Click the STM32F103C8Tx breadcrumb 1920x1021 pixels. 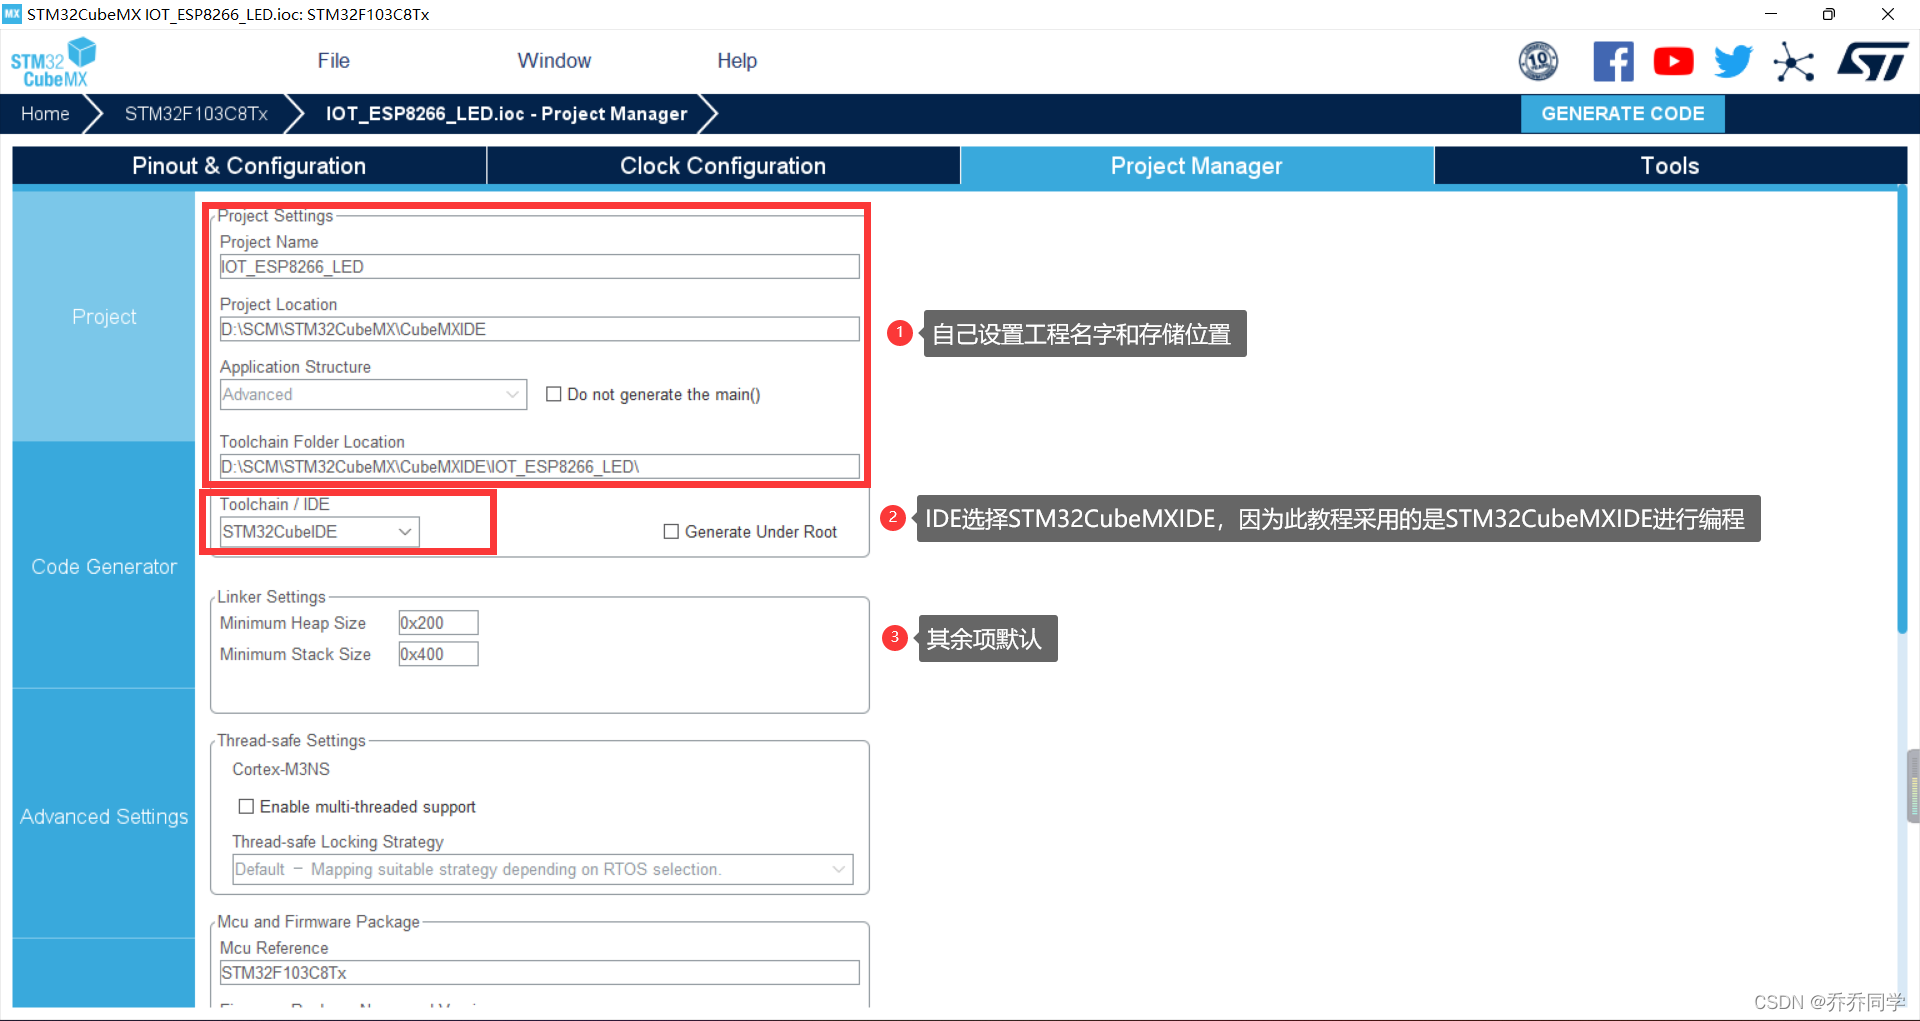196,114
